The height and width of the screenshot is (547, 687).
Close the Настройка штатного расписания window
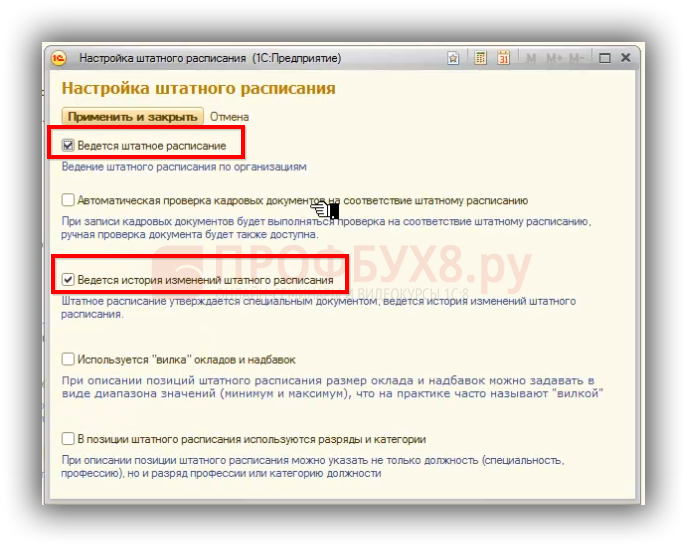tap(626, 58)
